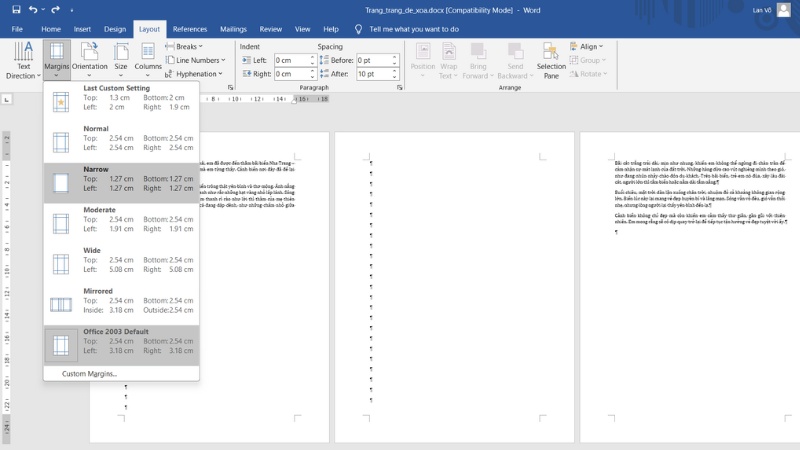Viewport: 800px width, 450px height.
Task: Switch to the References tab
Action: tap(190, 29)
